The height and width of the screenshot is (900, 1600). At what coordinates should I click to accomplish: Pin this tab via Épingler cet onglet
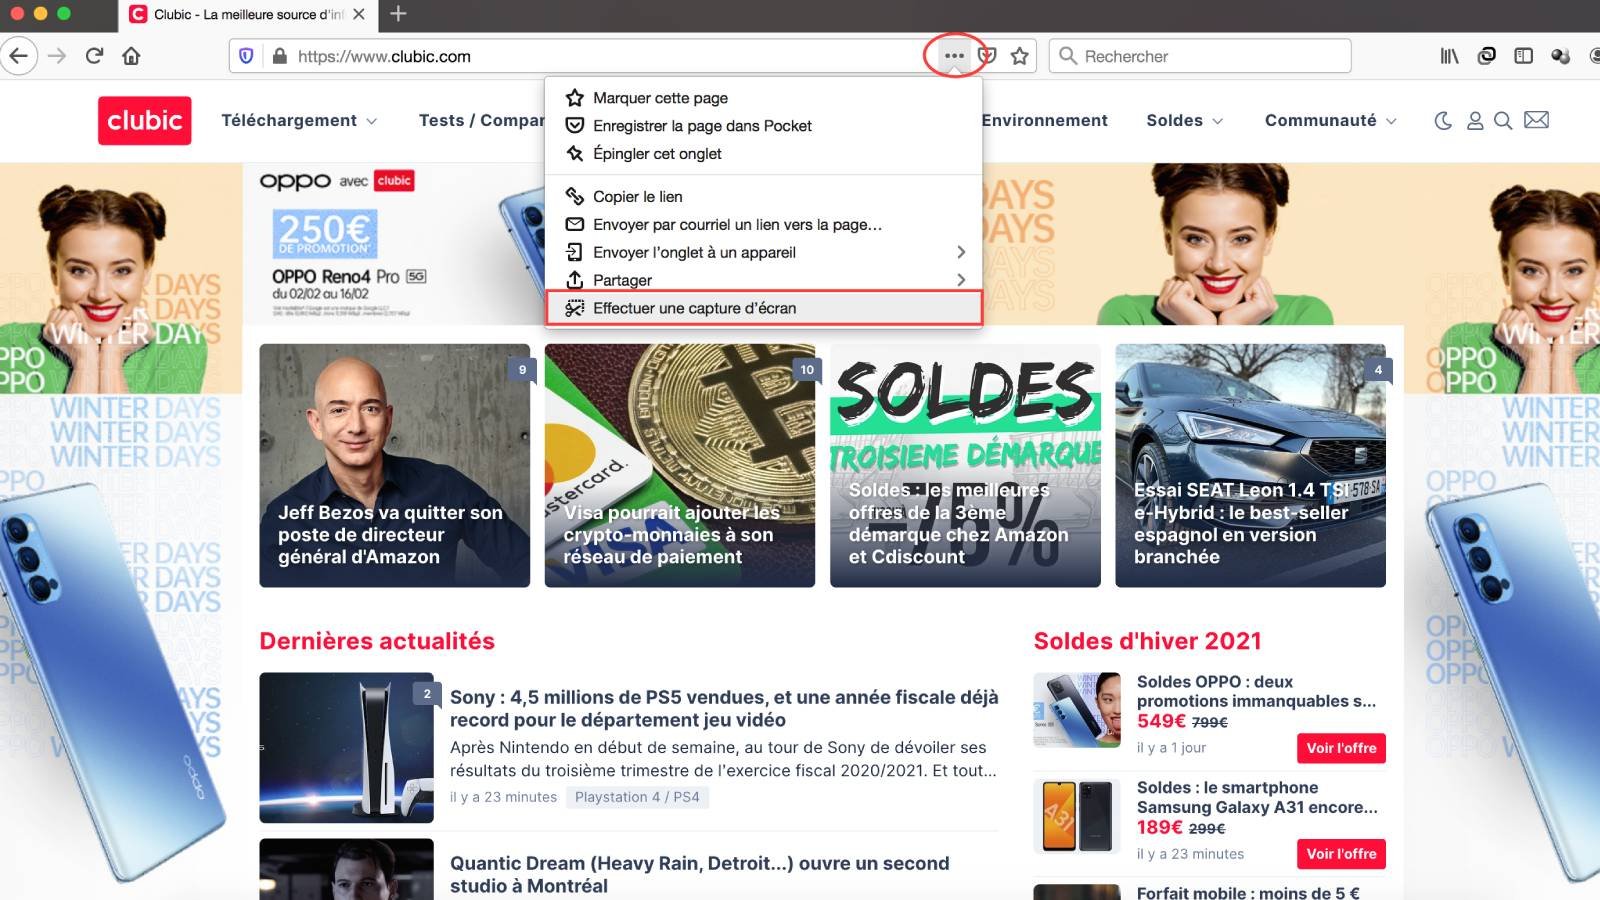pos(657,153)
